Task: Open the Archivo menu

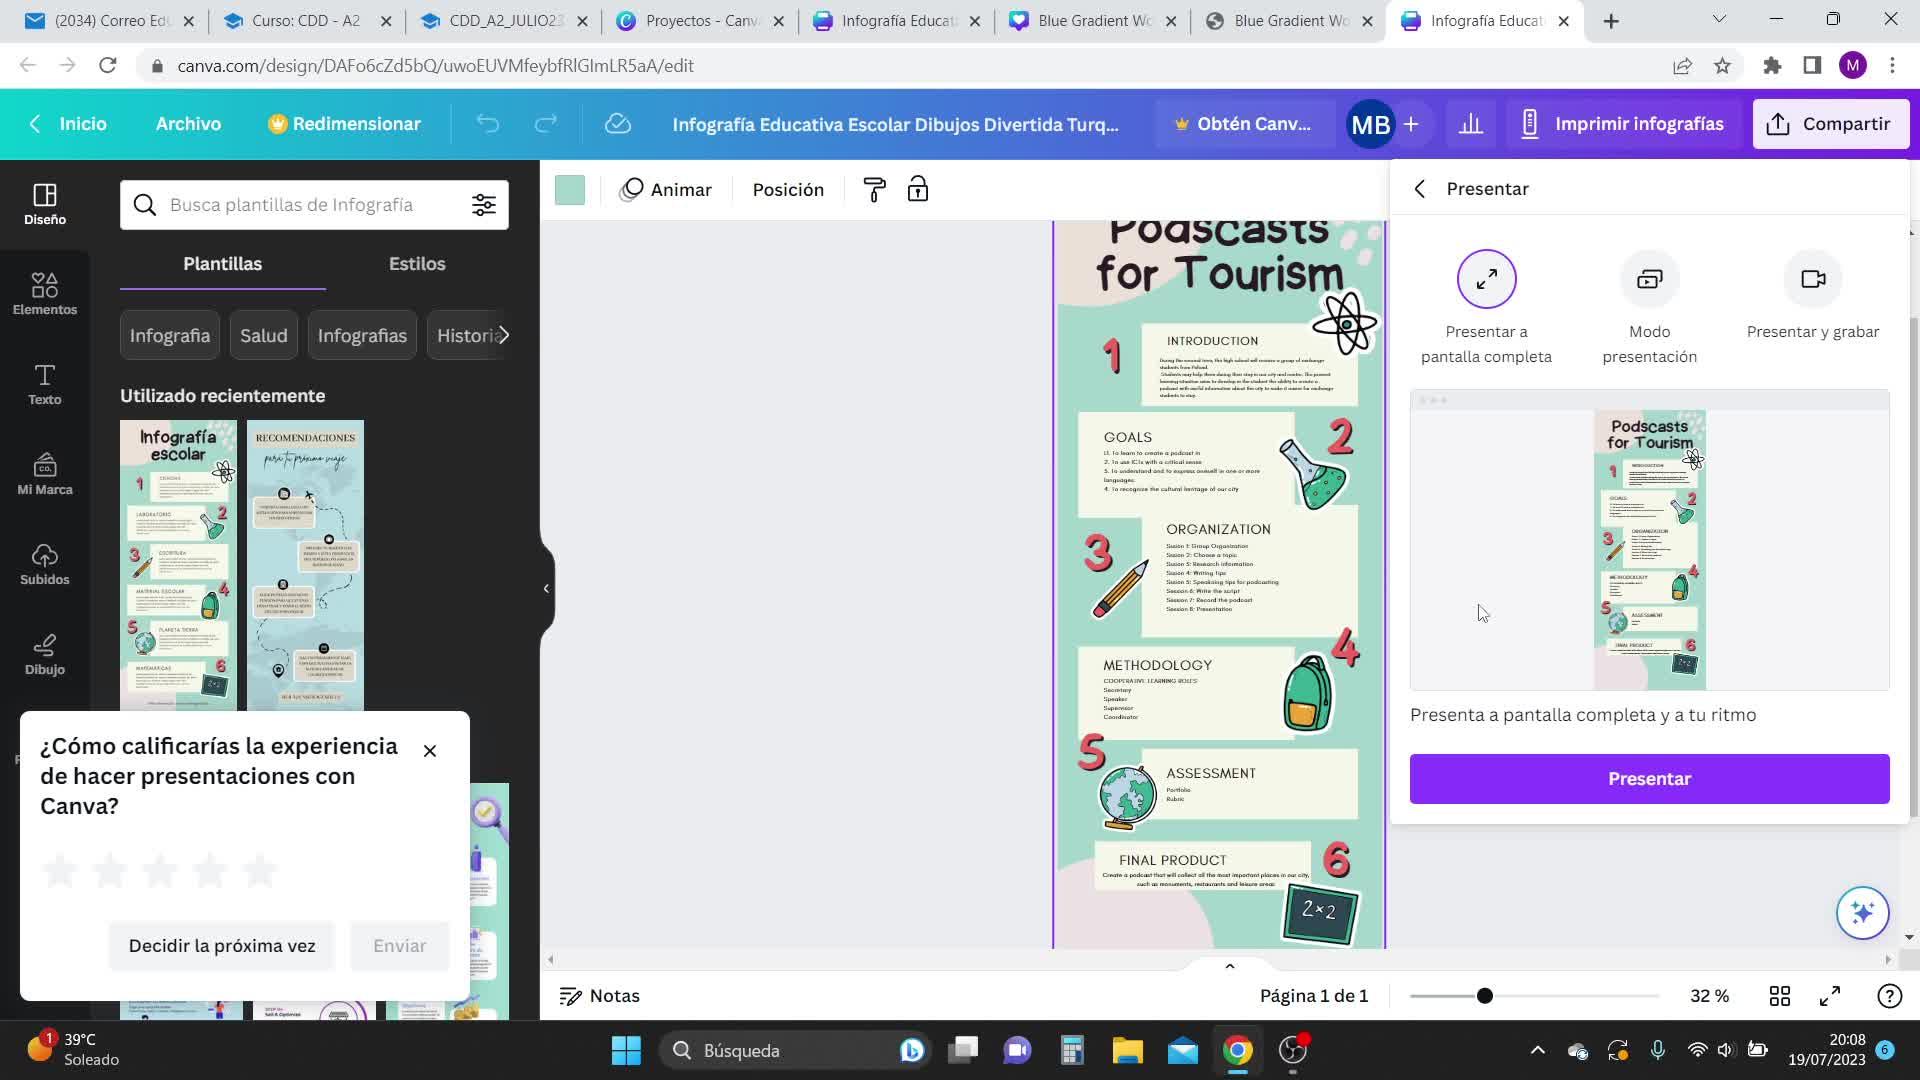Action: tap(188, 124)
